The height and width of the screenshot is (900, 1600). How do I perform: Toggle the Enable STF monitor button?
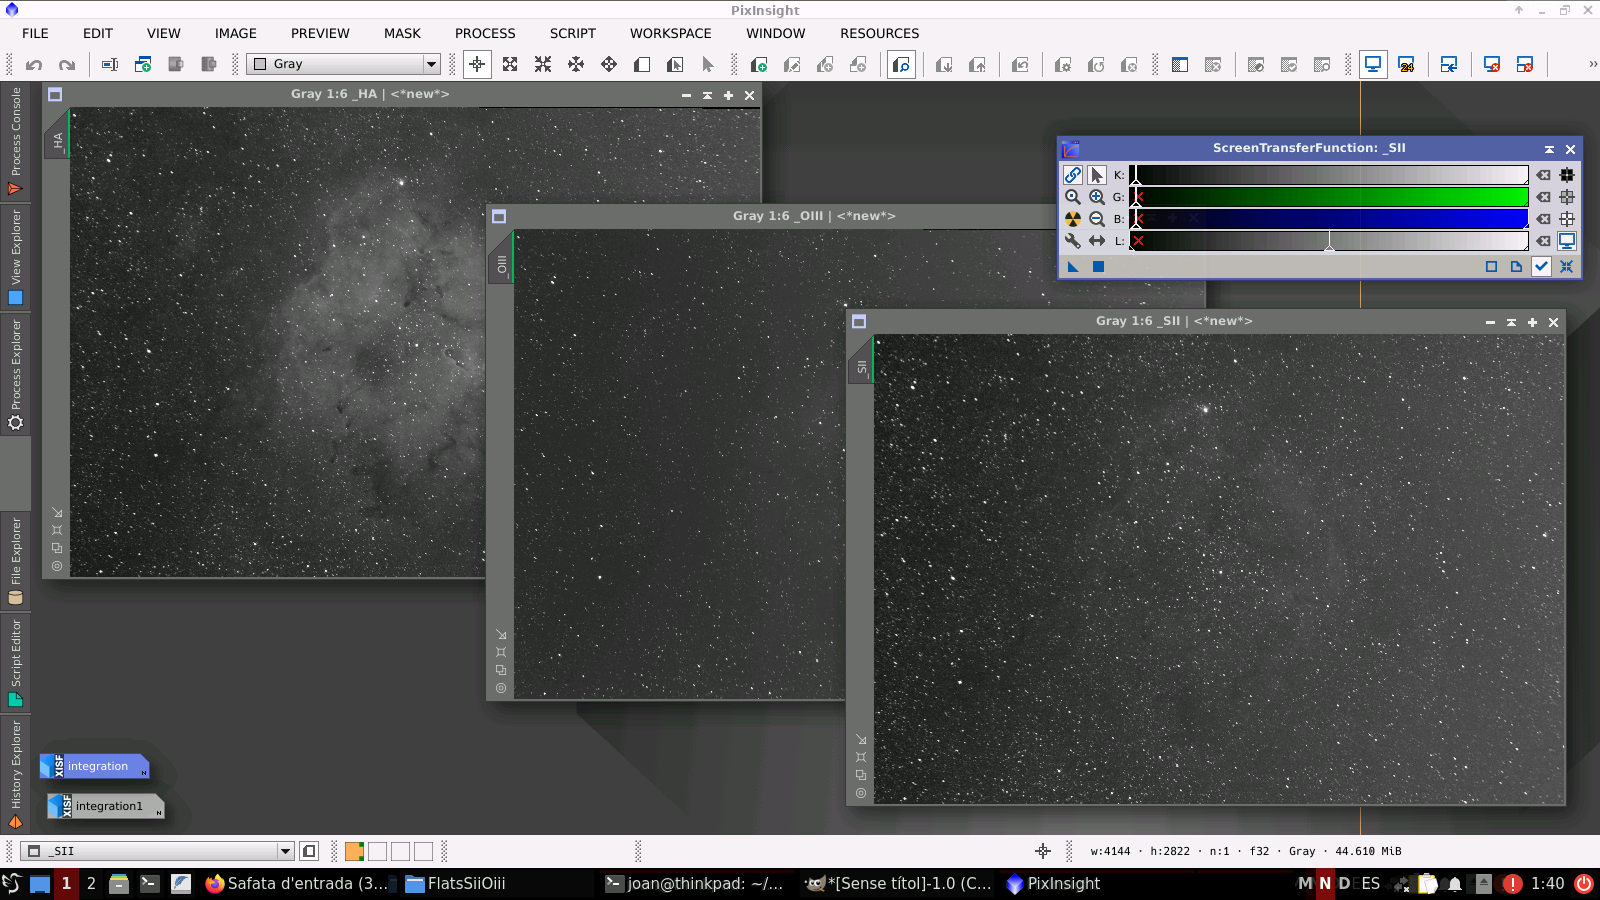pos(1567,241)
